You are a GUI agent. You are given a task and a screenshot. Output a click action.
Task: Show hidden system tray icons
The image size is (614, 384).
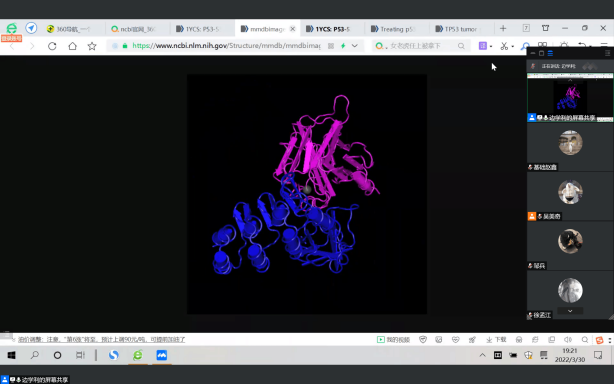pos(482,355)
